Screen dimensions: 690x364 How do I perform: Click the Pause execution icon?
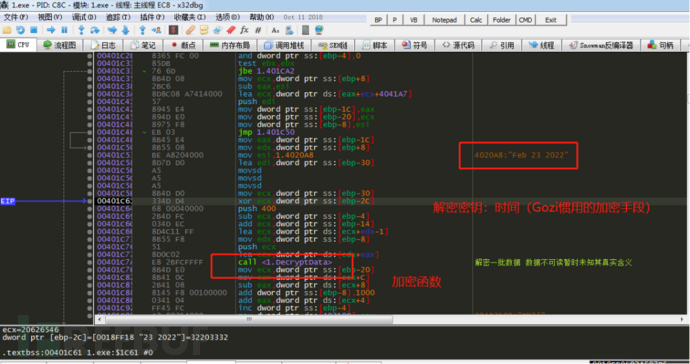(x=64, y=30)
